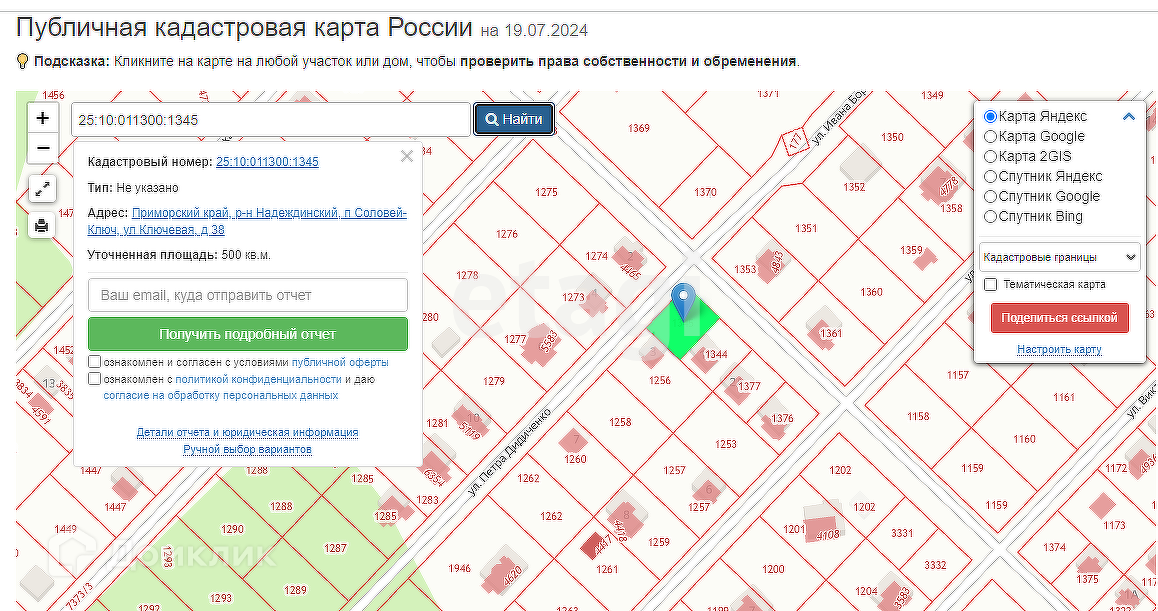Check the personal data consent checkbox
The height and width of the screenshot is (611, 1158).
[95, 379]
